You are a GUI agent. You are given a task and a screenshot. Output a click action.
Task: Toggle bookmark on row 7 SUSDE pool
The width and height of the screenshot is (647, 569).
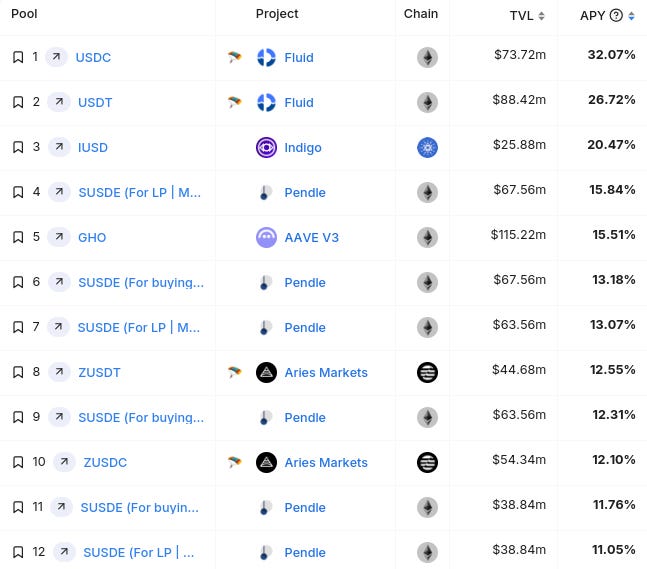[18, 327]
